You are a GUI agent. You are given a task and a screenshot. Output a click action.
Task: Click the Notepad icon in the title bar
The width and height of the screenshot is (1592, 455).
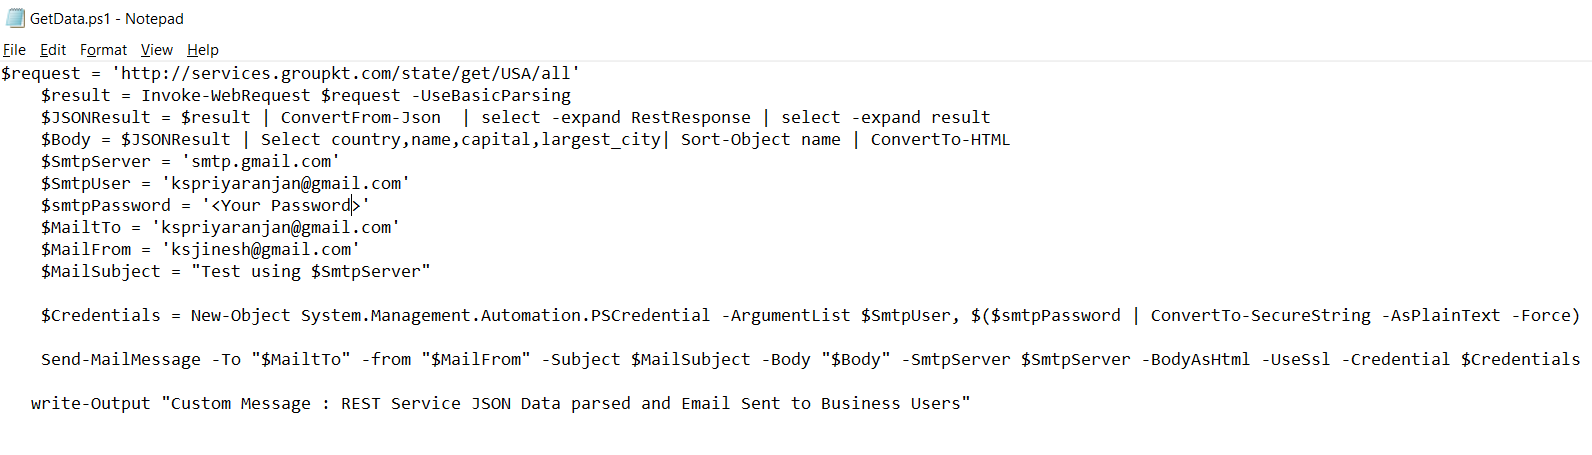point(15,18)
